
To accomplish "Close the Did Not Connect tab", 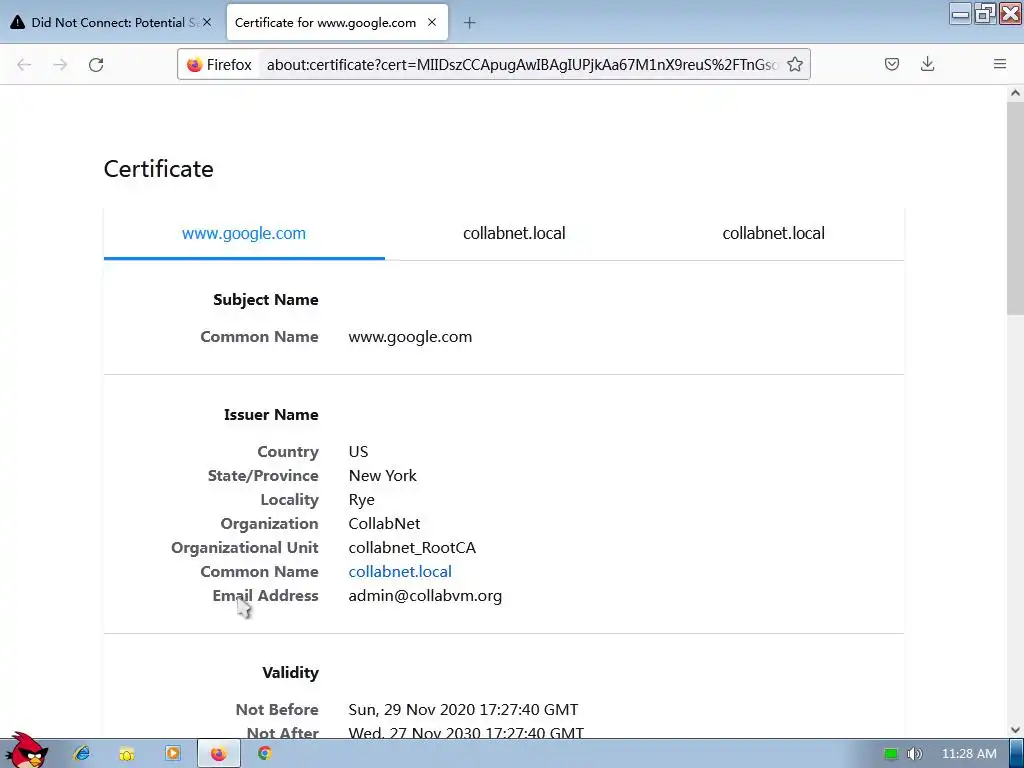I will click(x=207, y=22).
